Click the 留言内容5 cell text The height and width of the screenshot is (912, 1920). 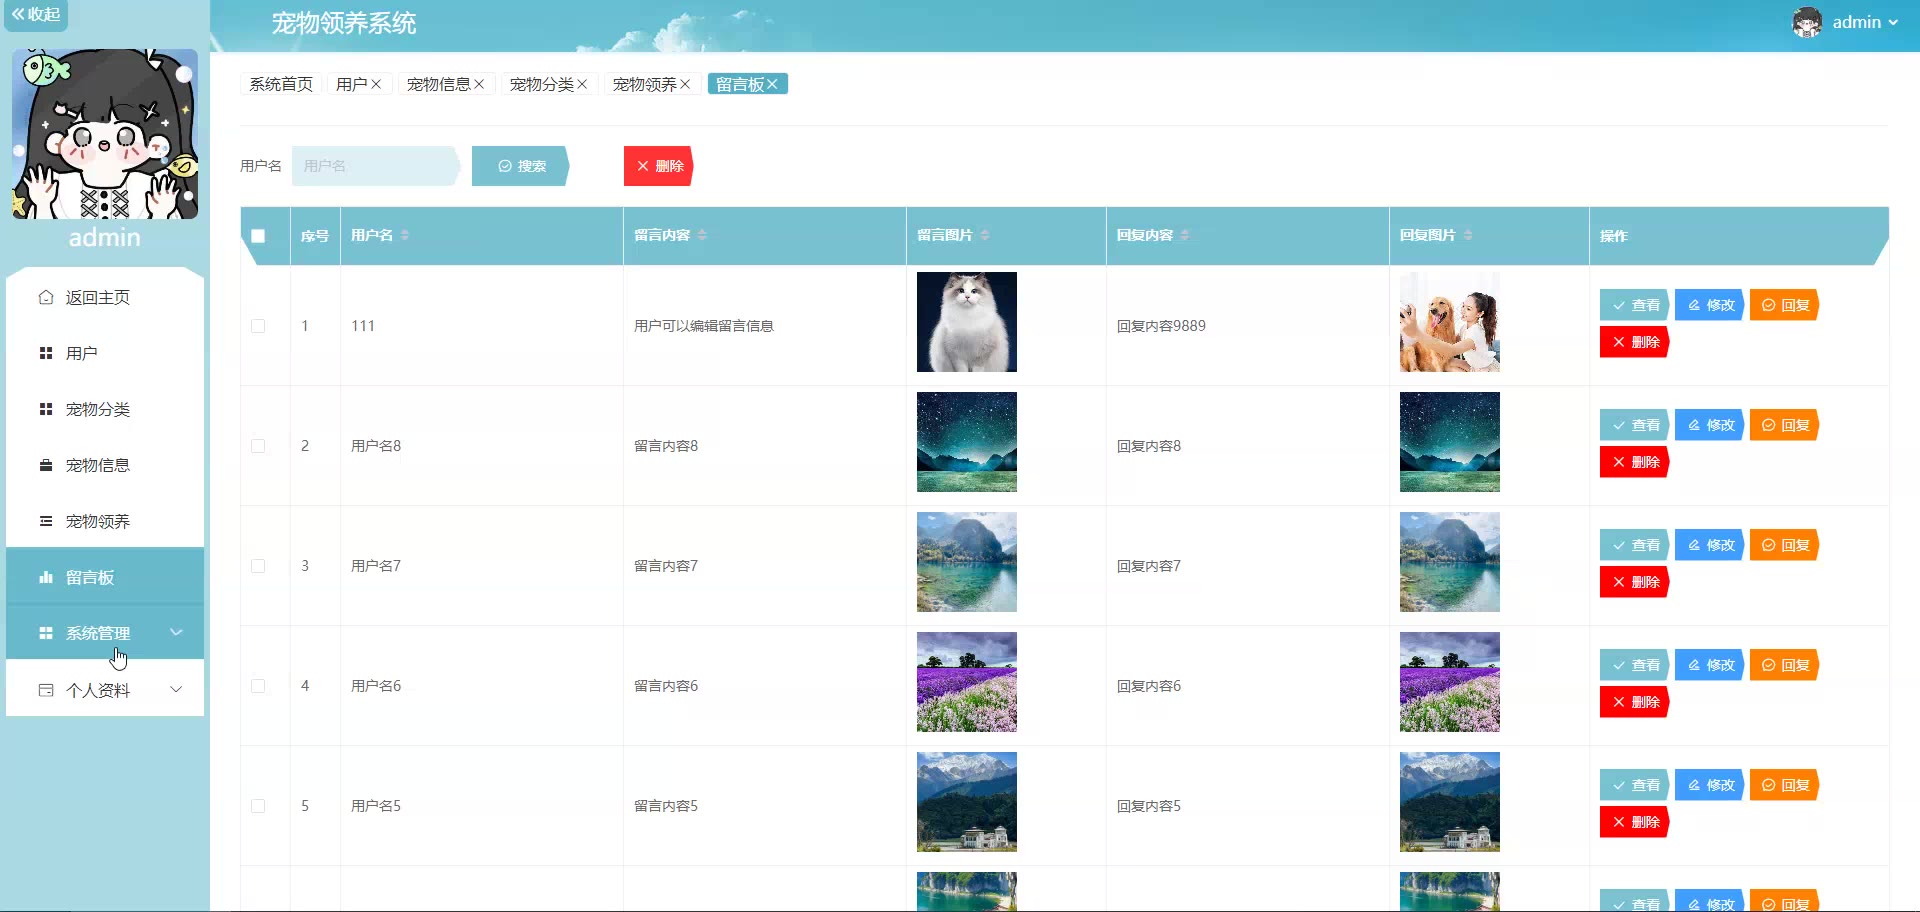[x=666, y=806]
